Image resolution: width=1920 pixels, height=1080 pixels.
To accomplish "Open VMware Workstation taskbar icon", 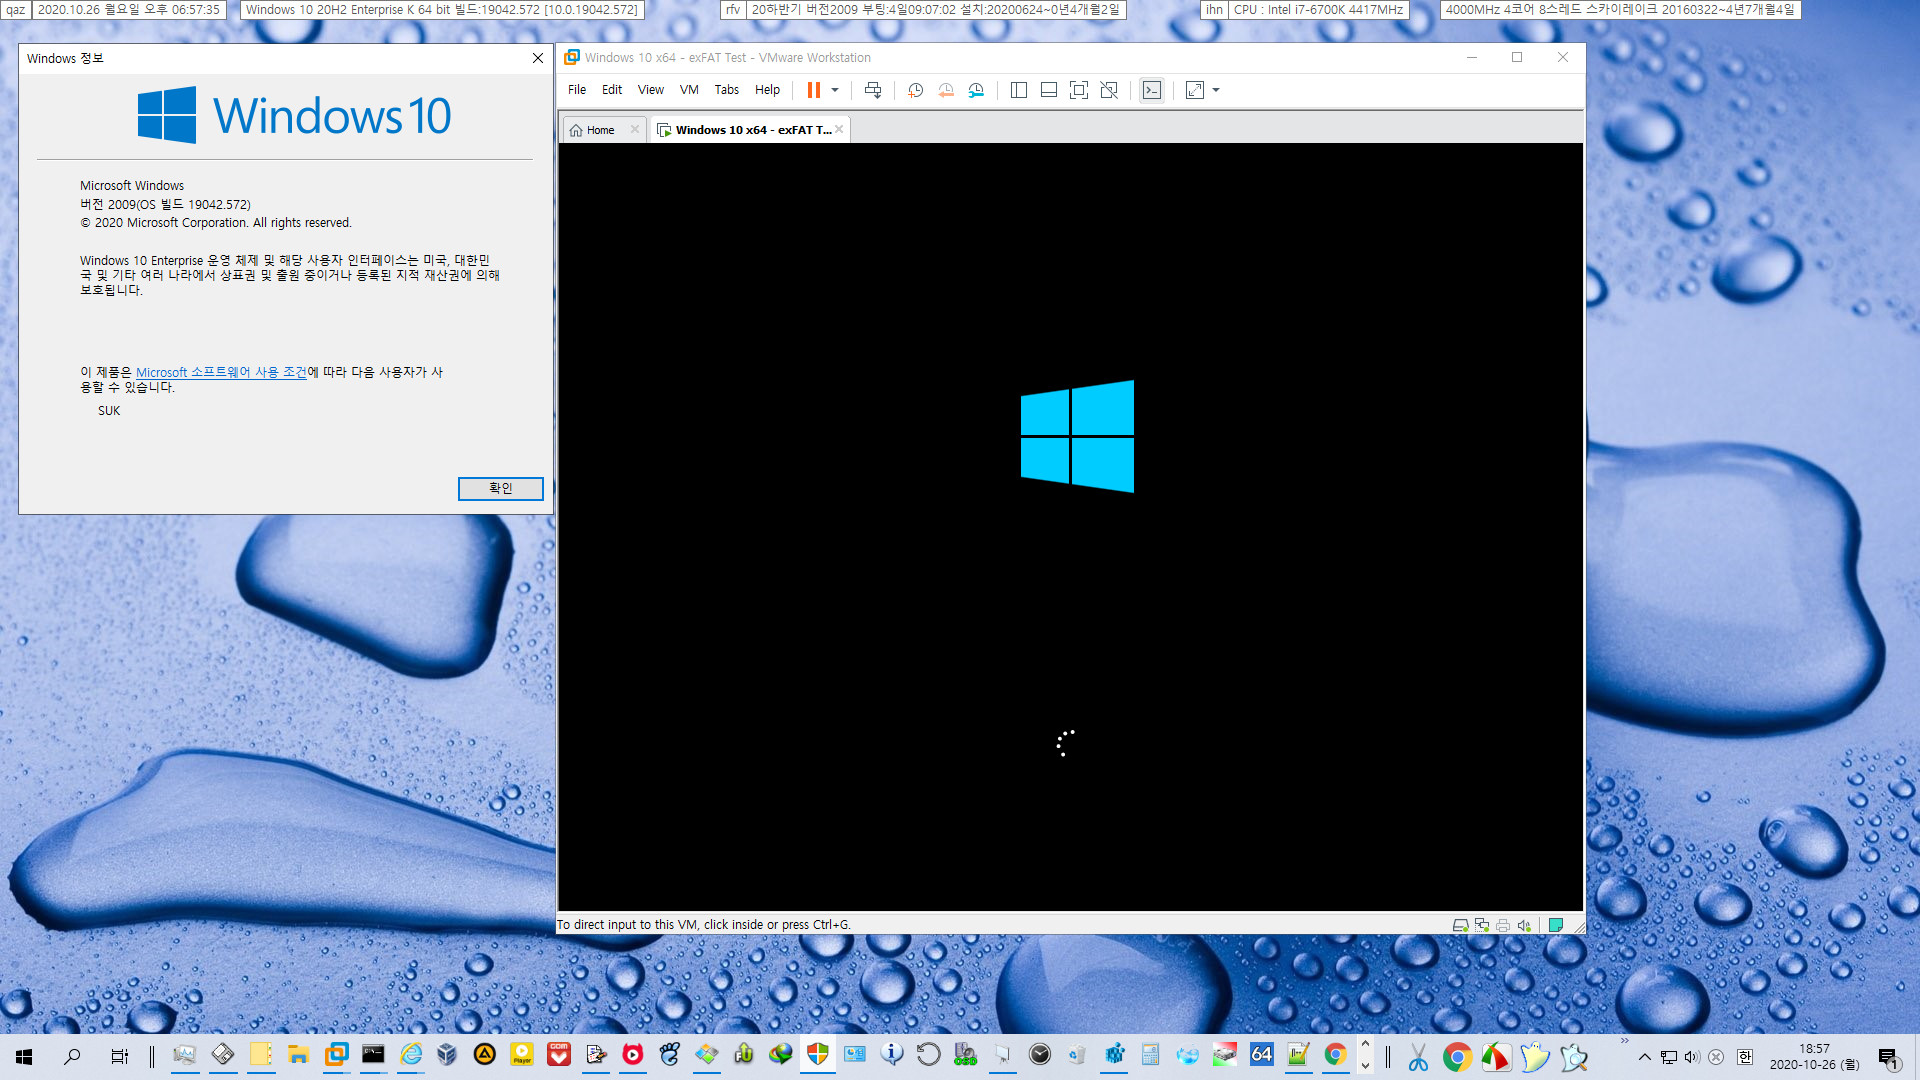I will click(336, 1054).
